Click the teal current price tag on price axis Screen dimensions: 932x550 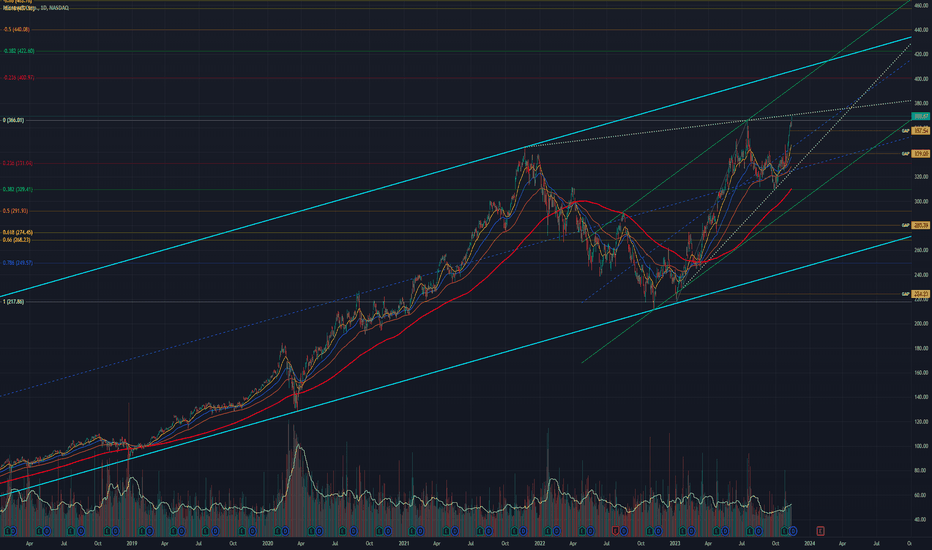[x=921, y=117]
